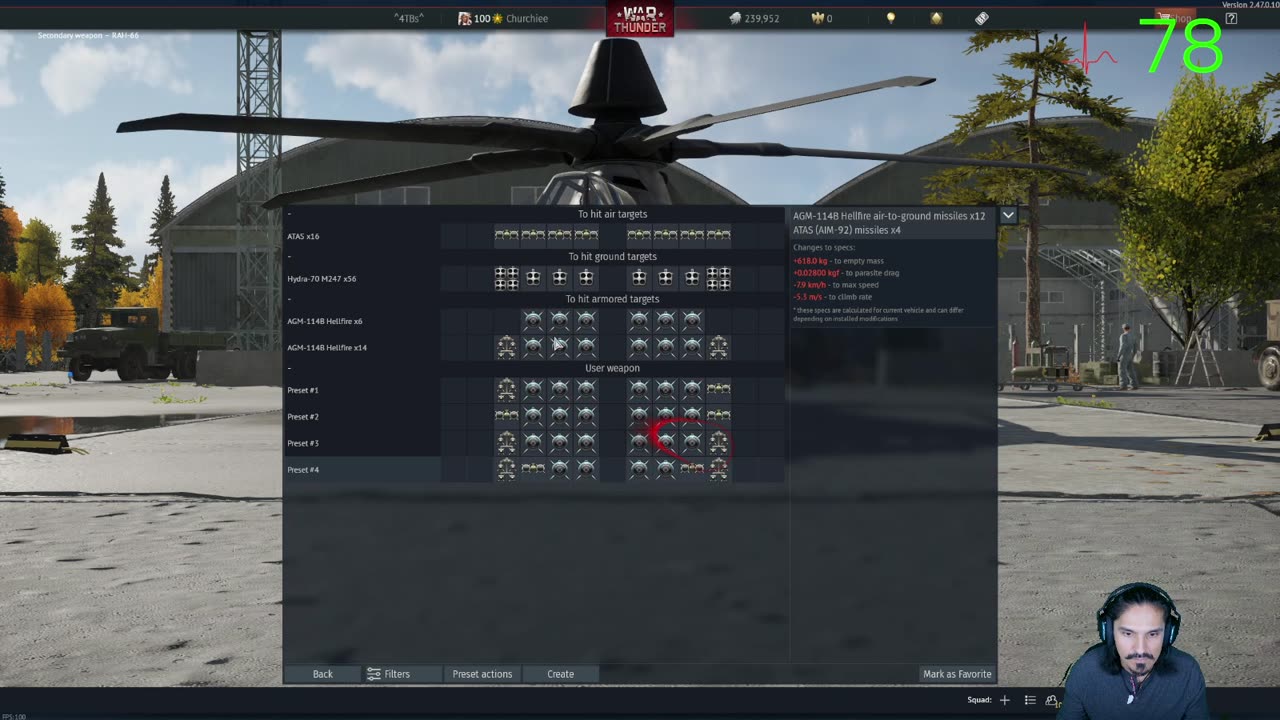The image size is (1280, 720).
Task: Click the Silver Lions balance 239,952
Action: pos(755,18)
